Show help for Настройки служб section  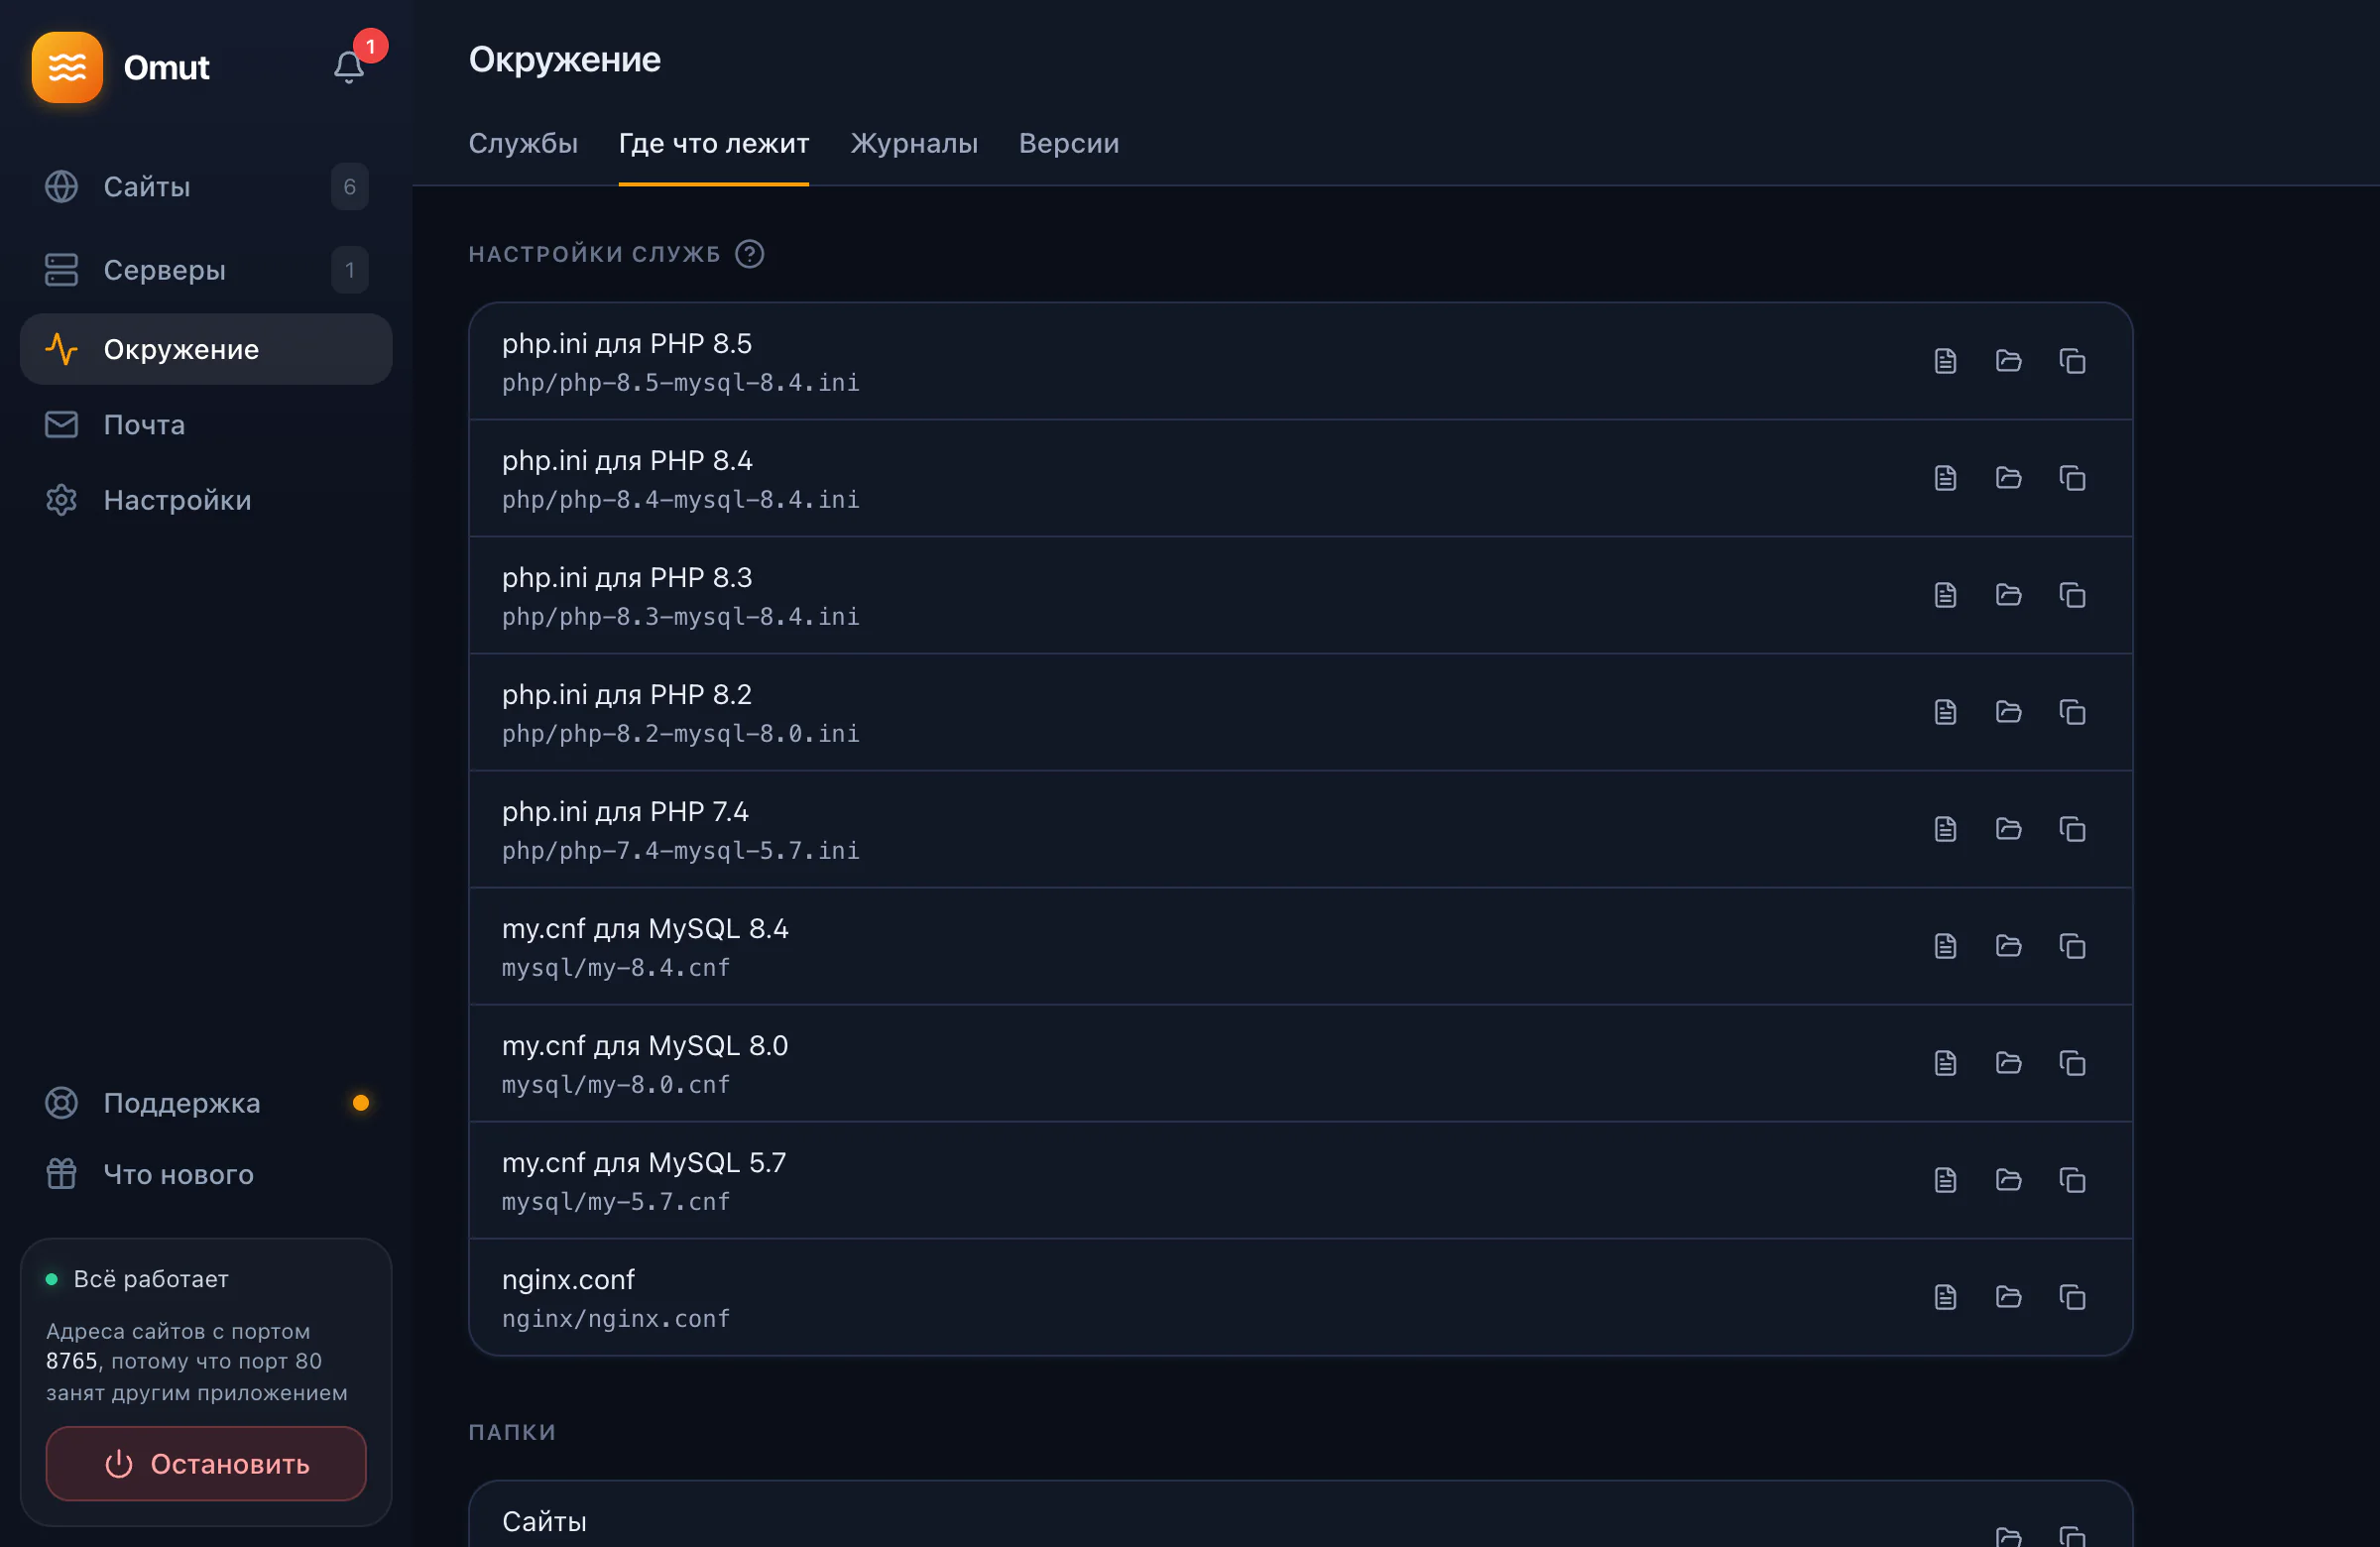[749, 254]
